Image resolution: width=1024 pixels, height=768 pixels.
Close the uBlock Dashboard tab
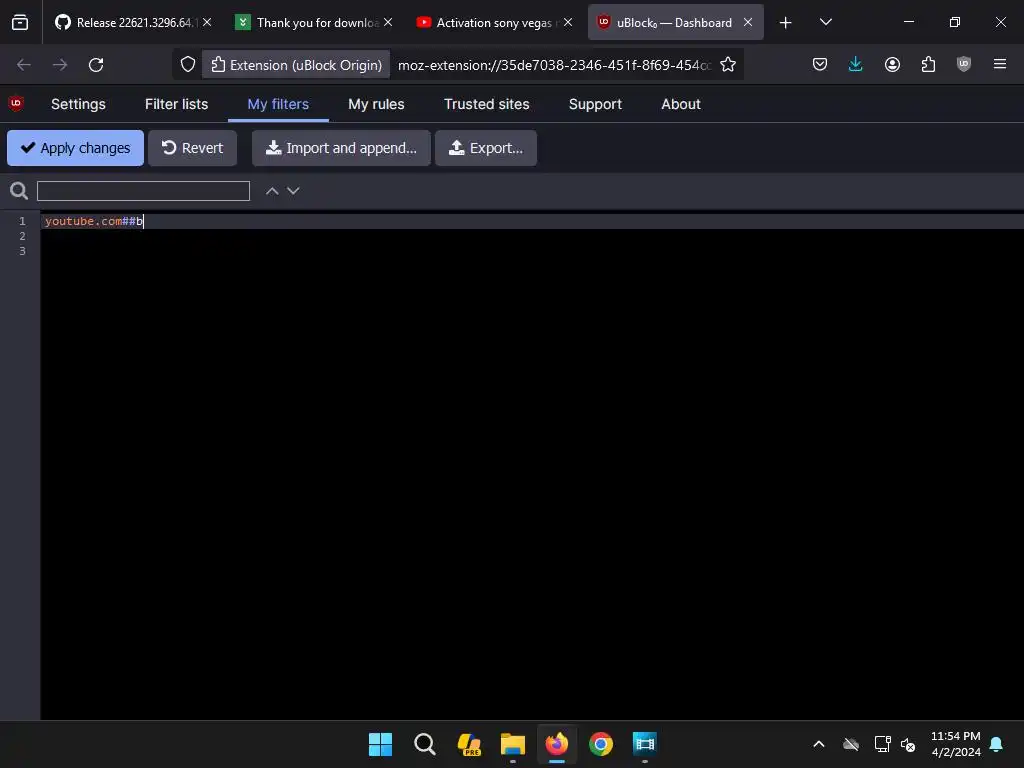pos(748,22)
